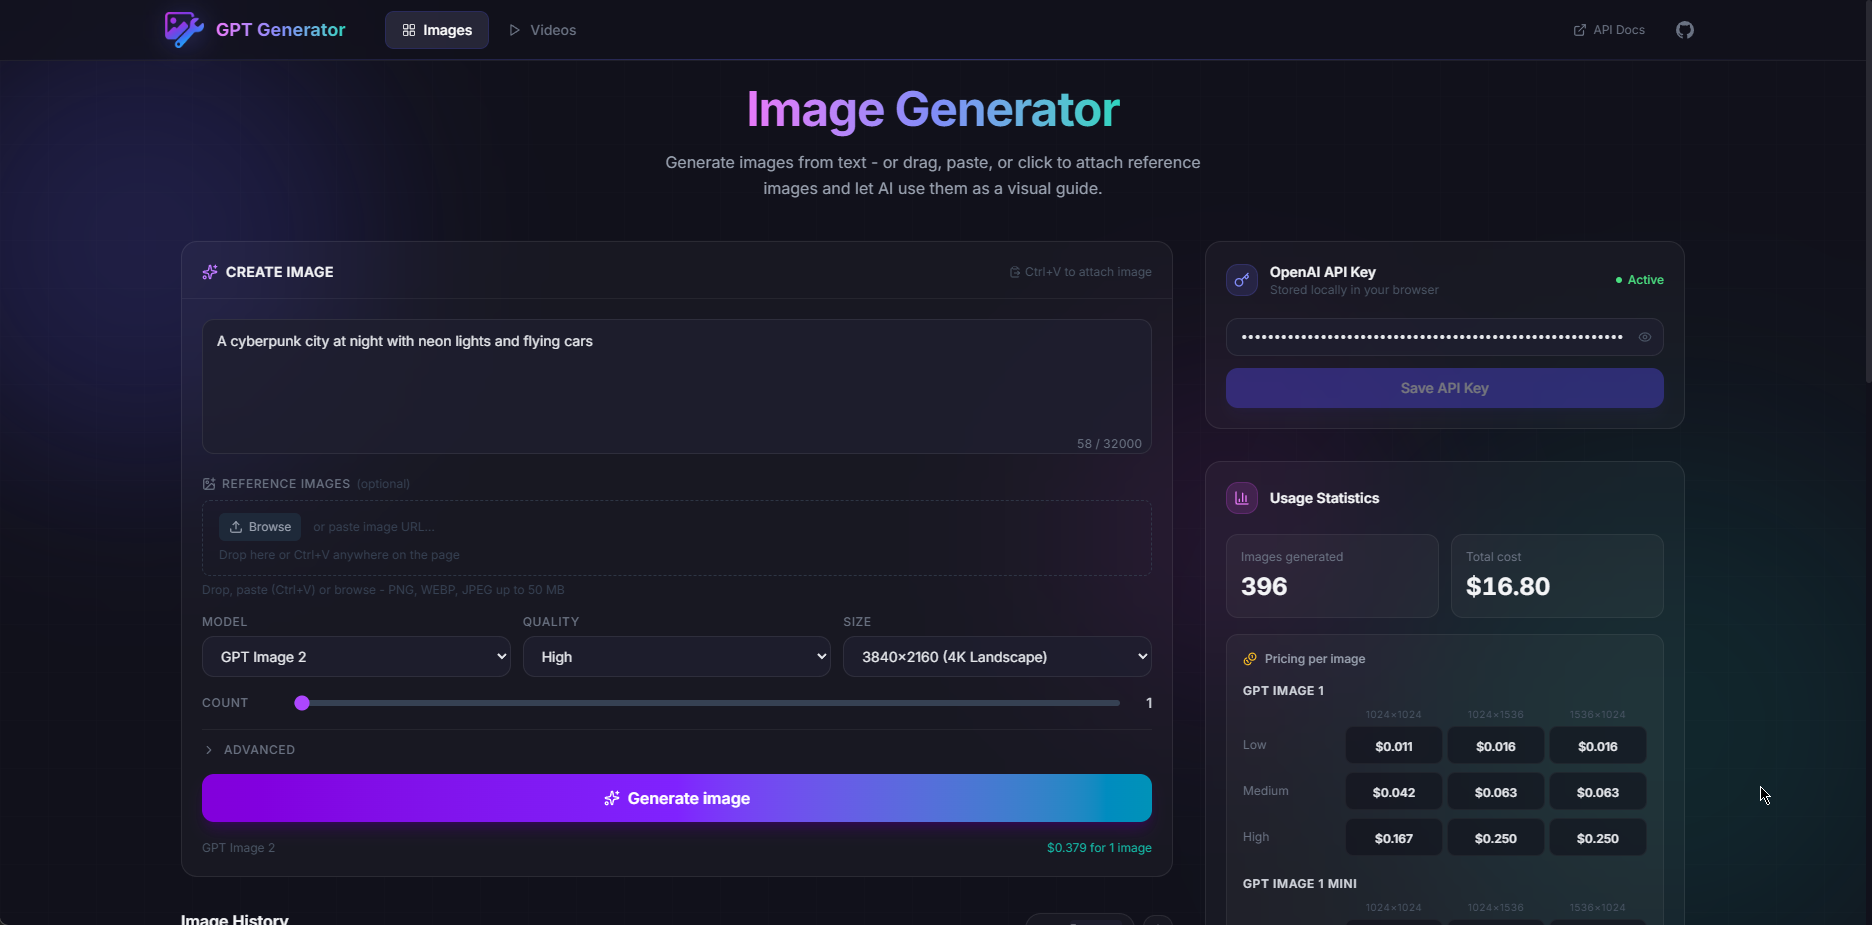
Task: Click GPT Image 1 High 1536×1024 price $0.250
Action: 1598,838
